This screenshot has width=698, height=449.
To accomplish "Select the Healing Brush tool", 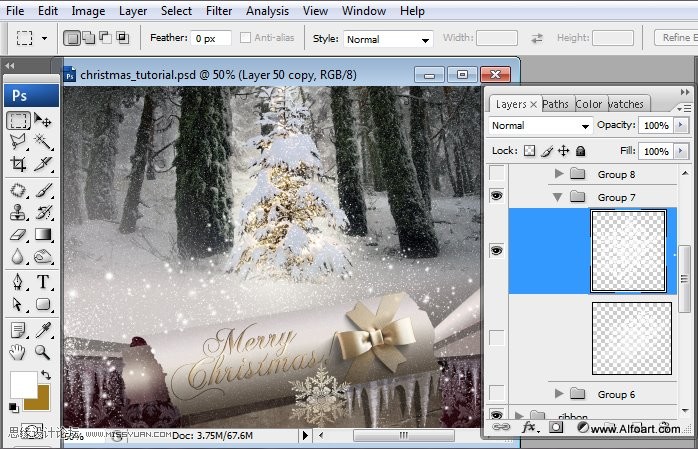I will [18, 190].
